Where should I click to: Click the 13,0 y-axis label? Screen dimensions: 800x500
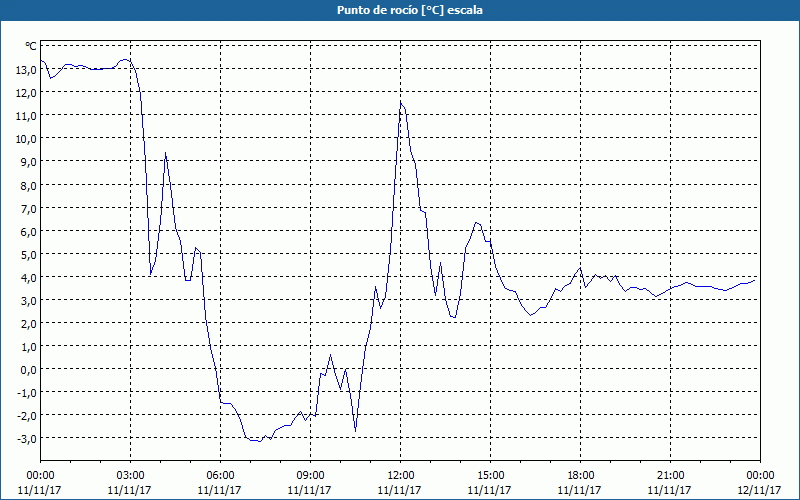tap(26, 70)
